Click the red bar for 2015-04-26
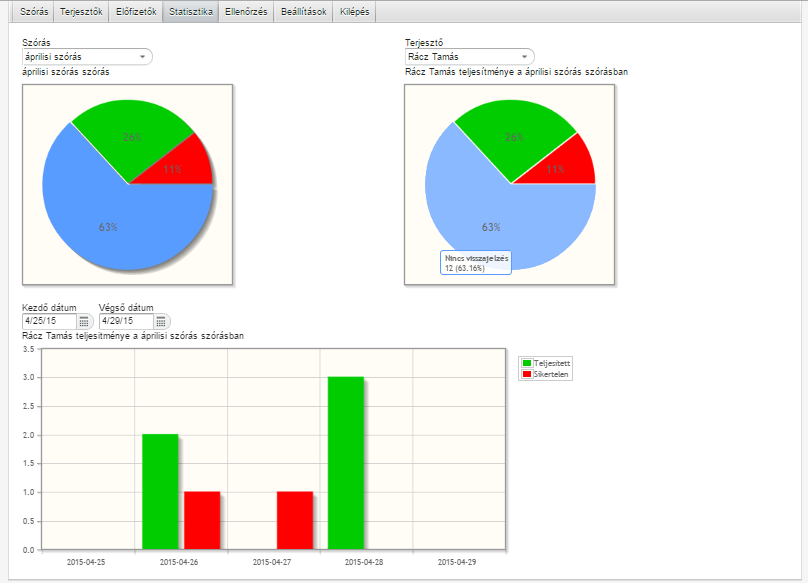Viewport: 808px width, 583px height. (202, 521)
